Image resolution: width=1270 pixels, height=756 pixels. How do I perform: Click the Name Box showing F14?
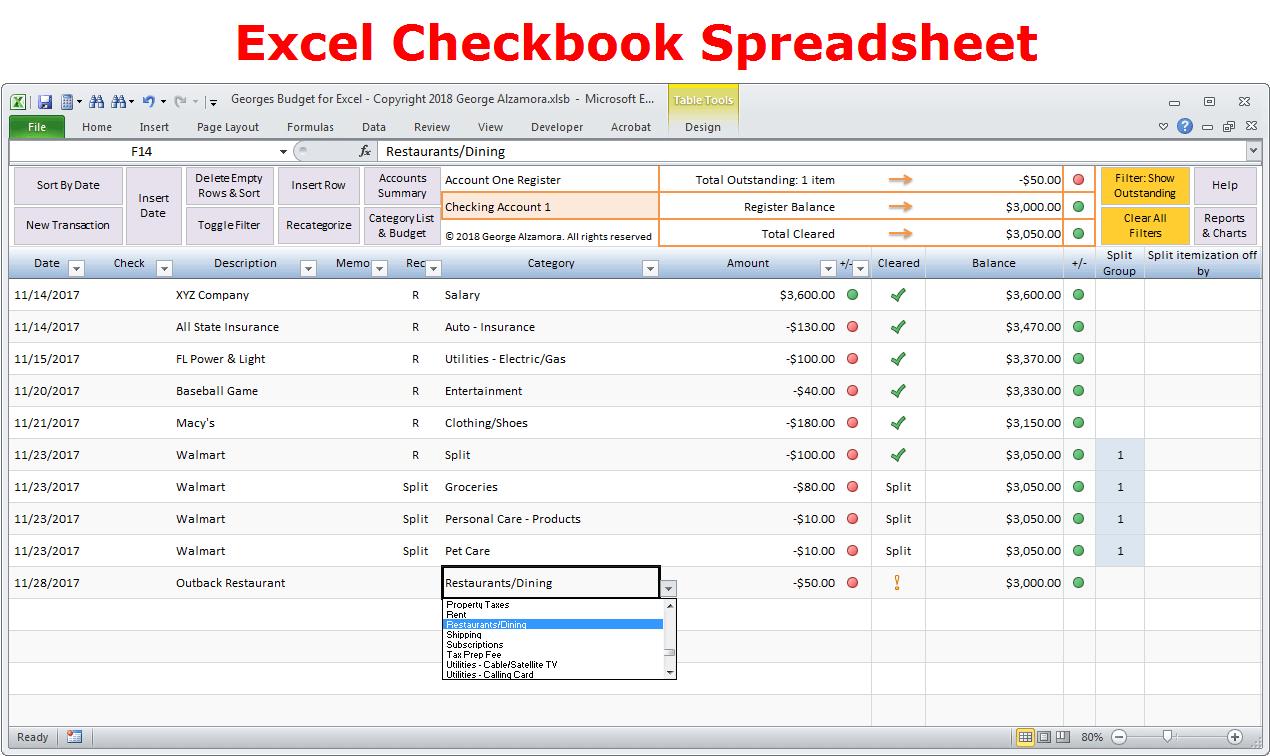point(141,151)
